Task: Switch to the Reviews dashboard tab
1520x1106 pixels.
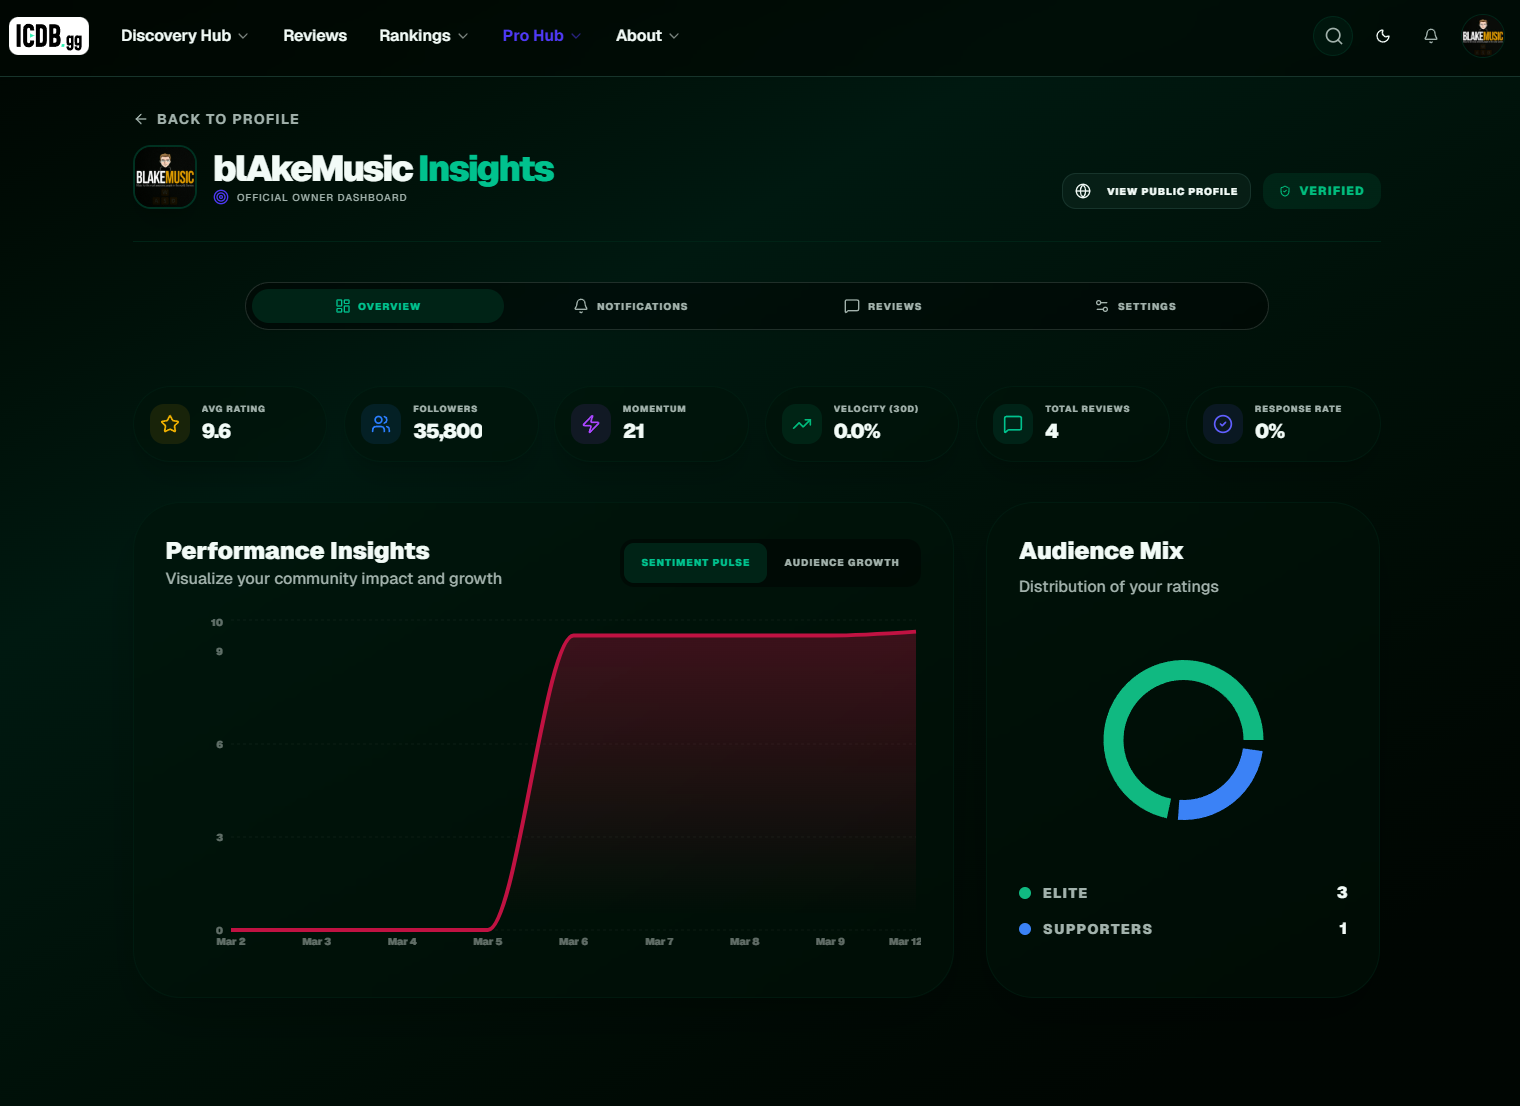Action: pyautogui.click(x=883, y=306)
